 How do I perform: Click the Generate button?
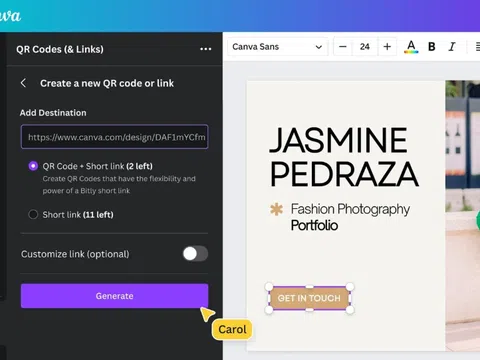click(114, 296)
